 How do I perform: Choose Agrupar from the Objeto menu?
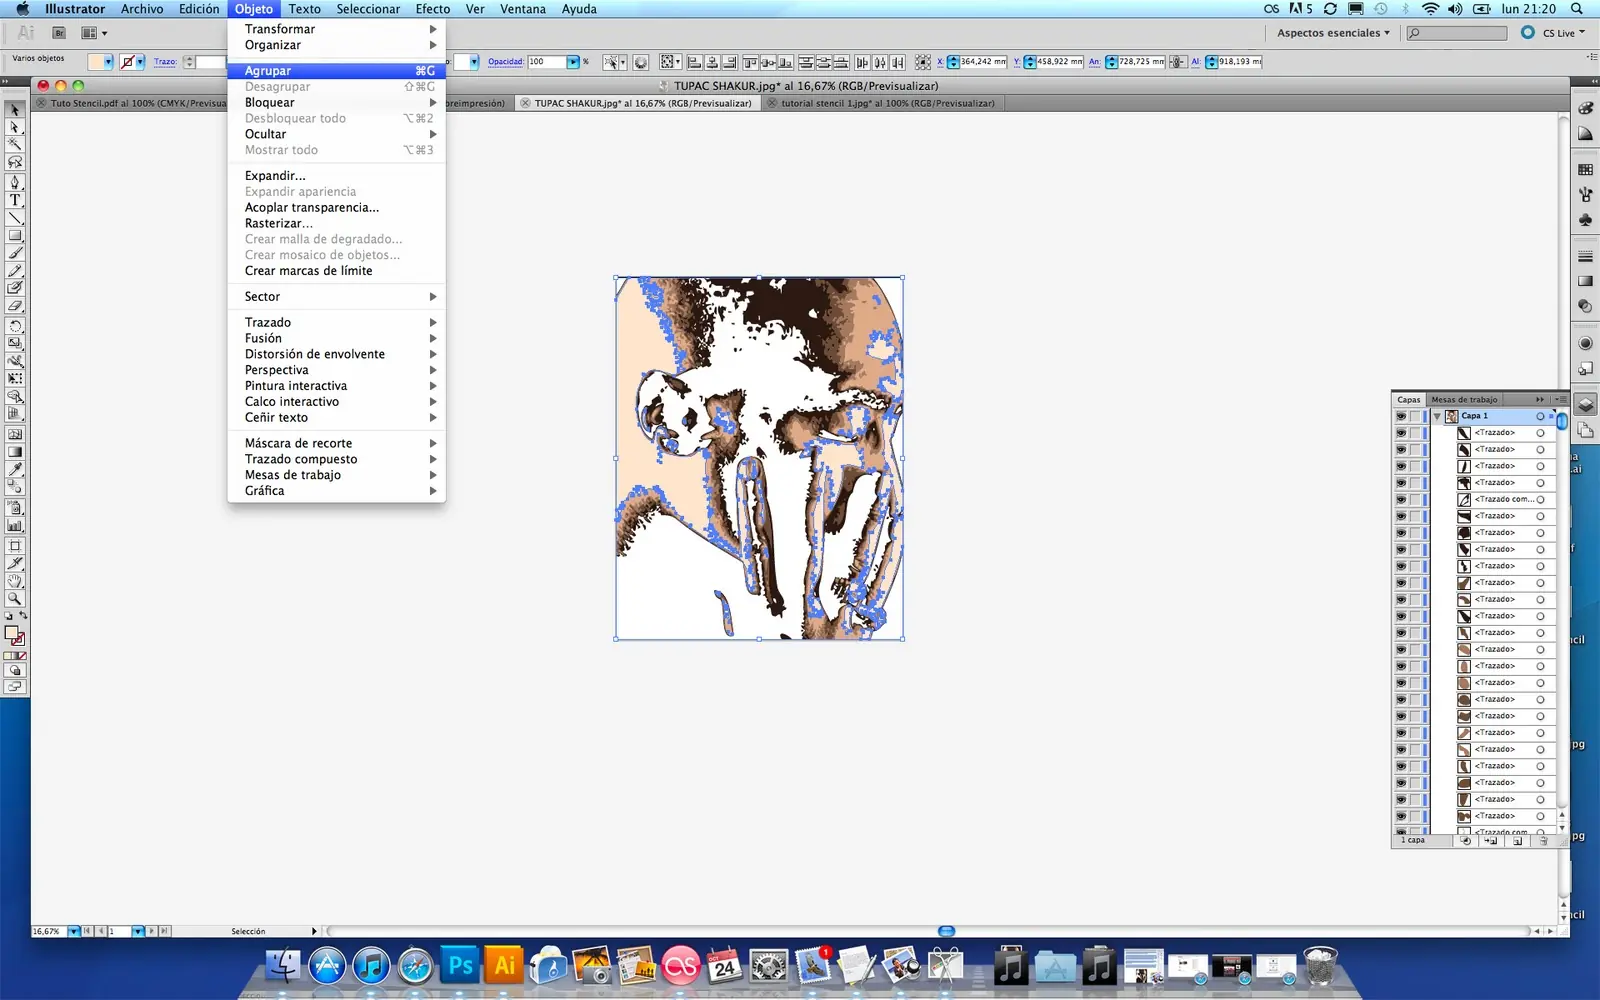(x=336, y=71)
